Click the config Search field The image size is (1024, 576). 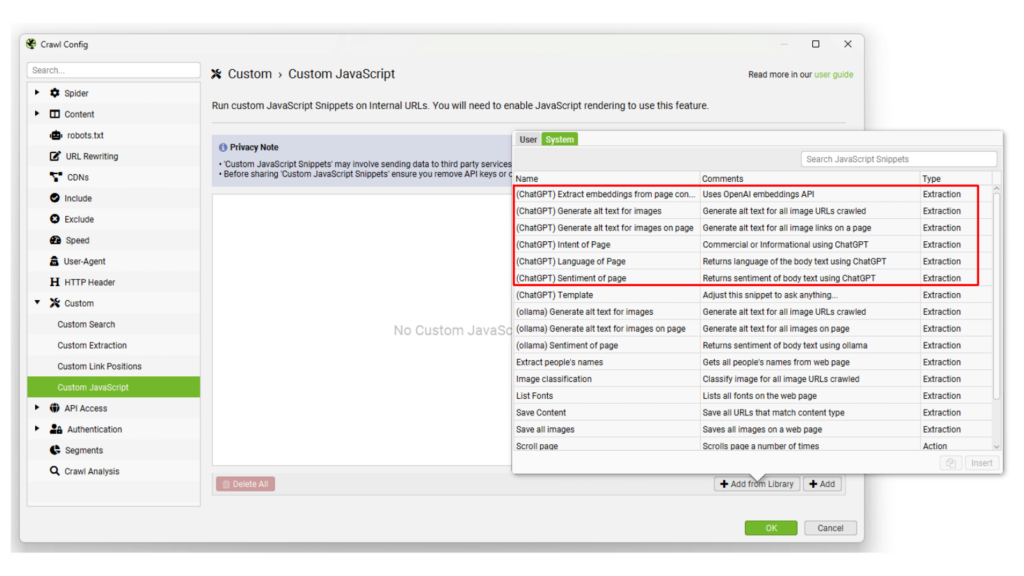[x=114, y=70]
